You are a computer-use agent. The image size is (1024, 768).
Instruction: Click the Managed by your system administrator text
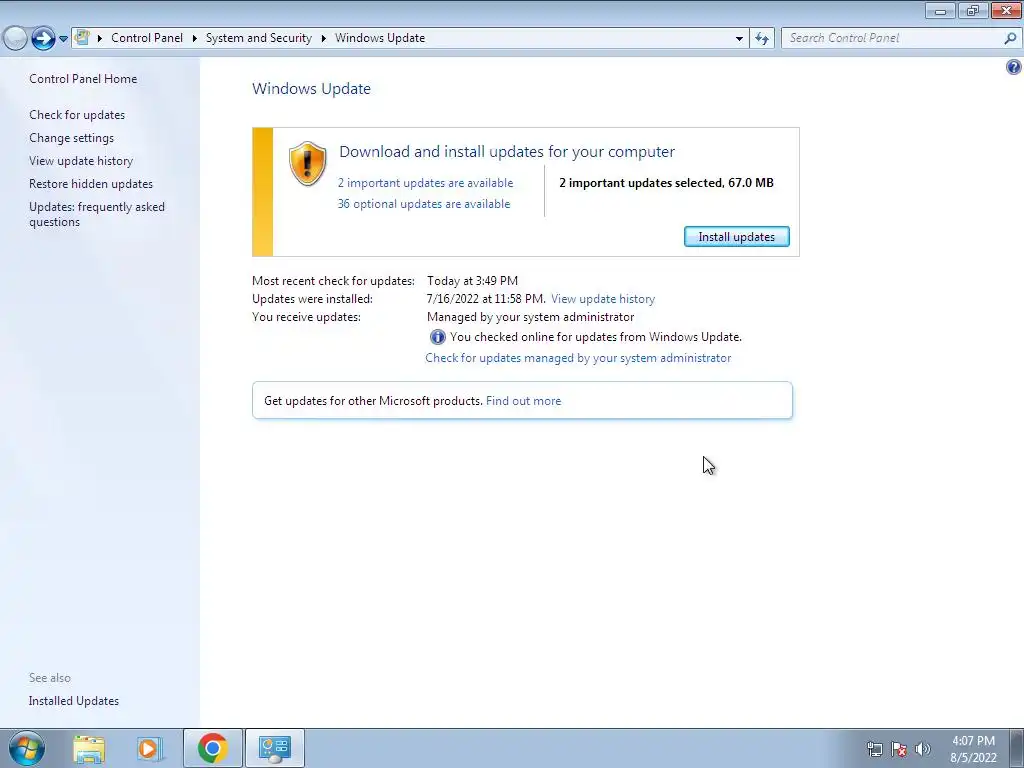pos(530,317)
